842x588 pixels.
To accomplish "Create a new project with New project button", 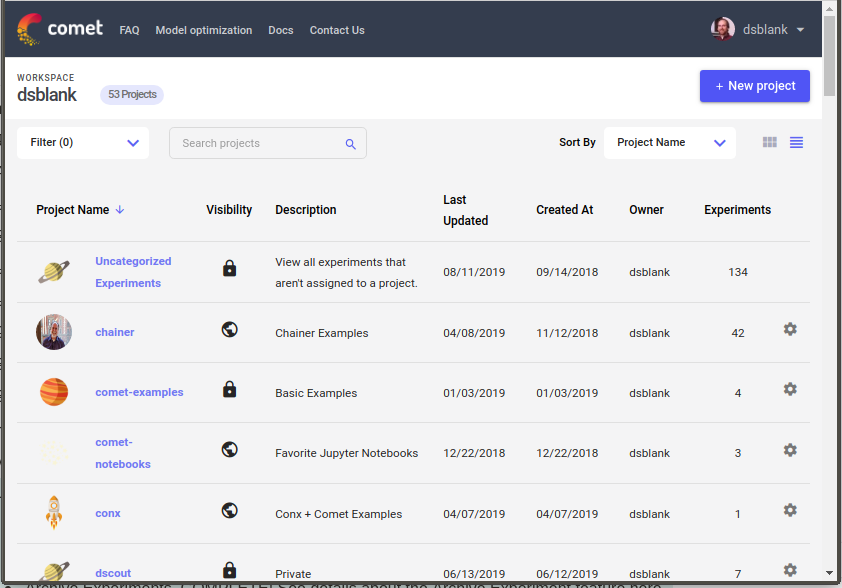I will click(x=754, y=86).
